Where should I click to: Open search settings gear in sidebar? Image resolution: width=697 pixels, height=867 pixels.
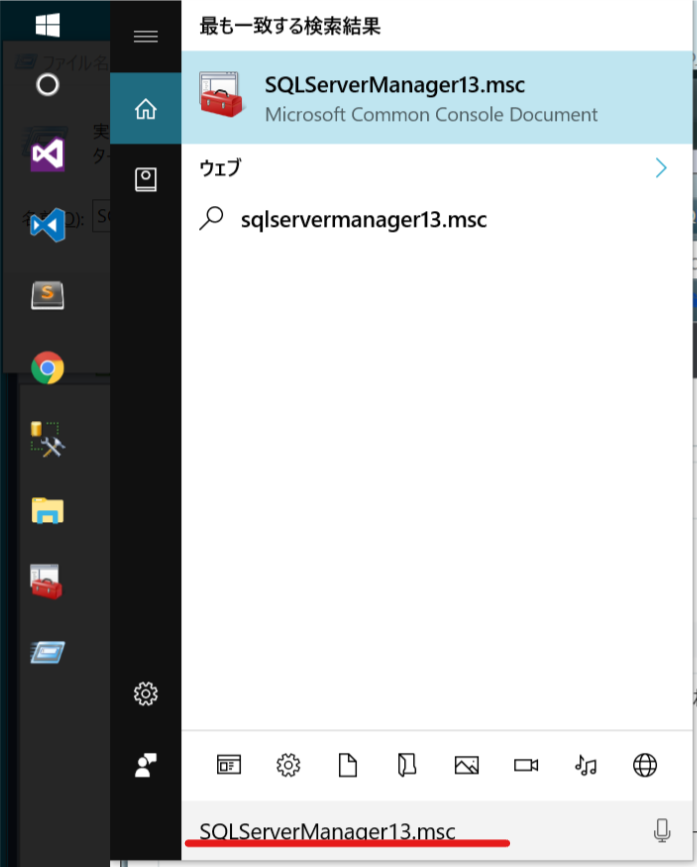tap(146, 693)
